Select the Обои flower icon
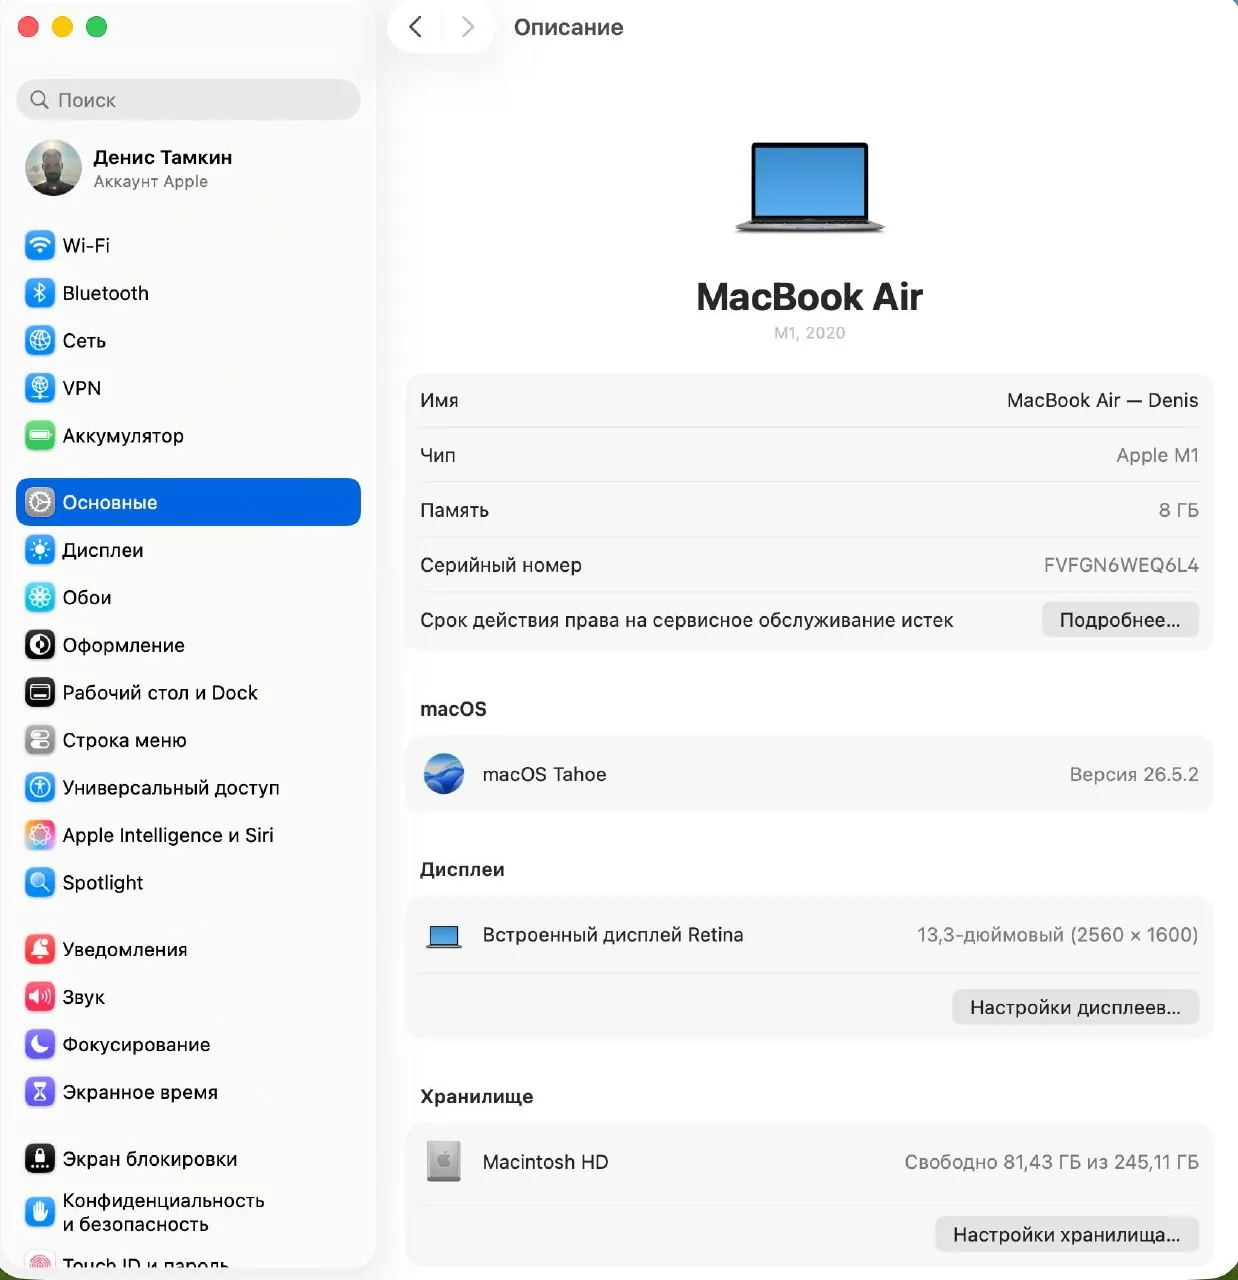The image size is (1238, 1280). pos(40,597)
